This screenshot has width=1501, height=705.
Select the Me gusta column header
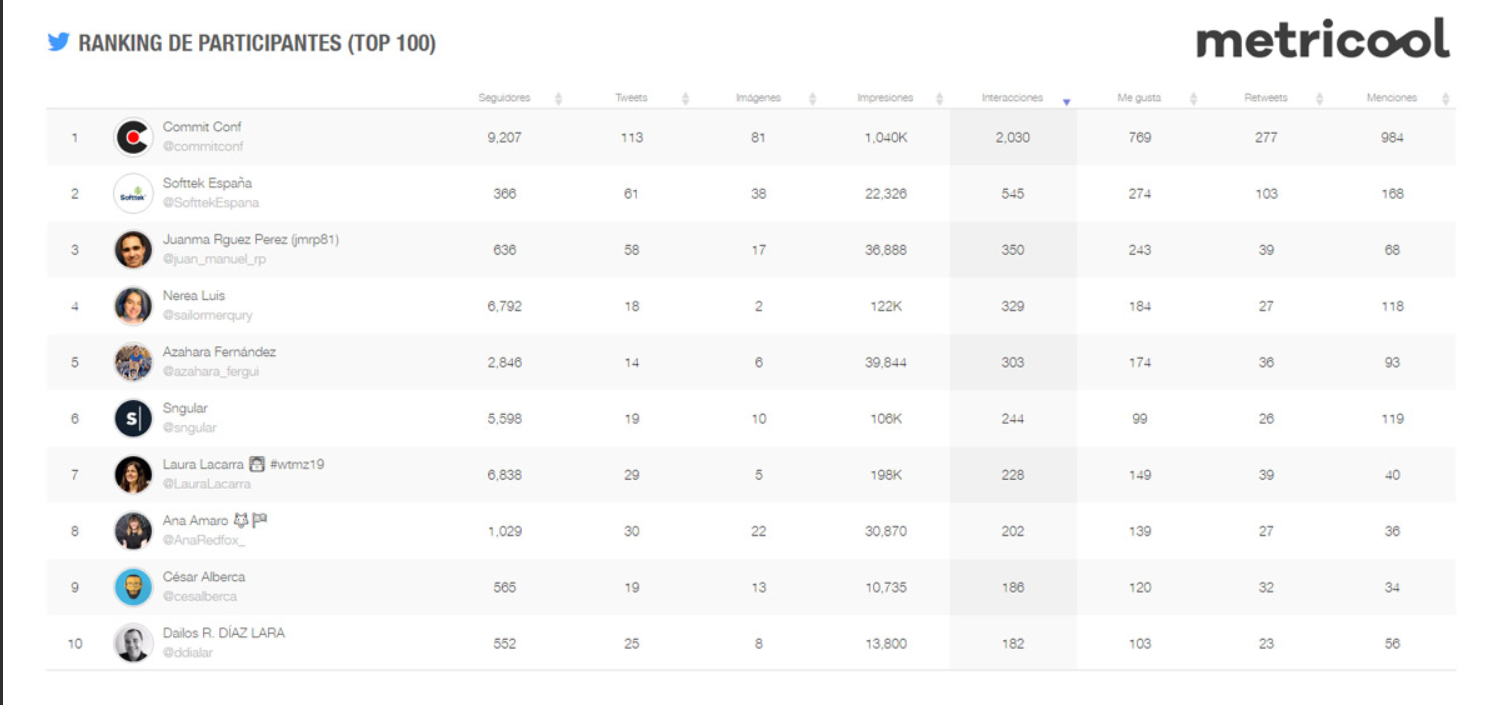(1139, 98)
